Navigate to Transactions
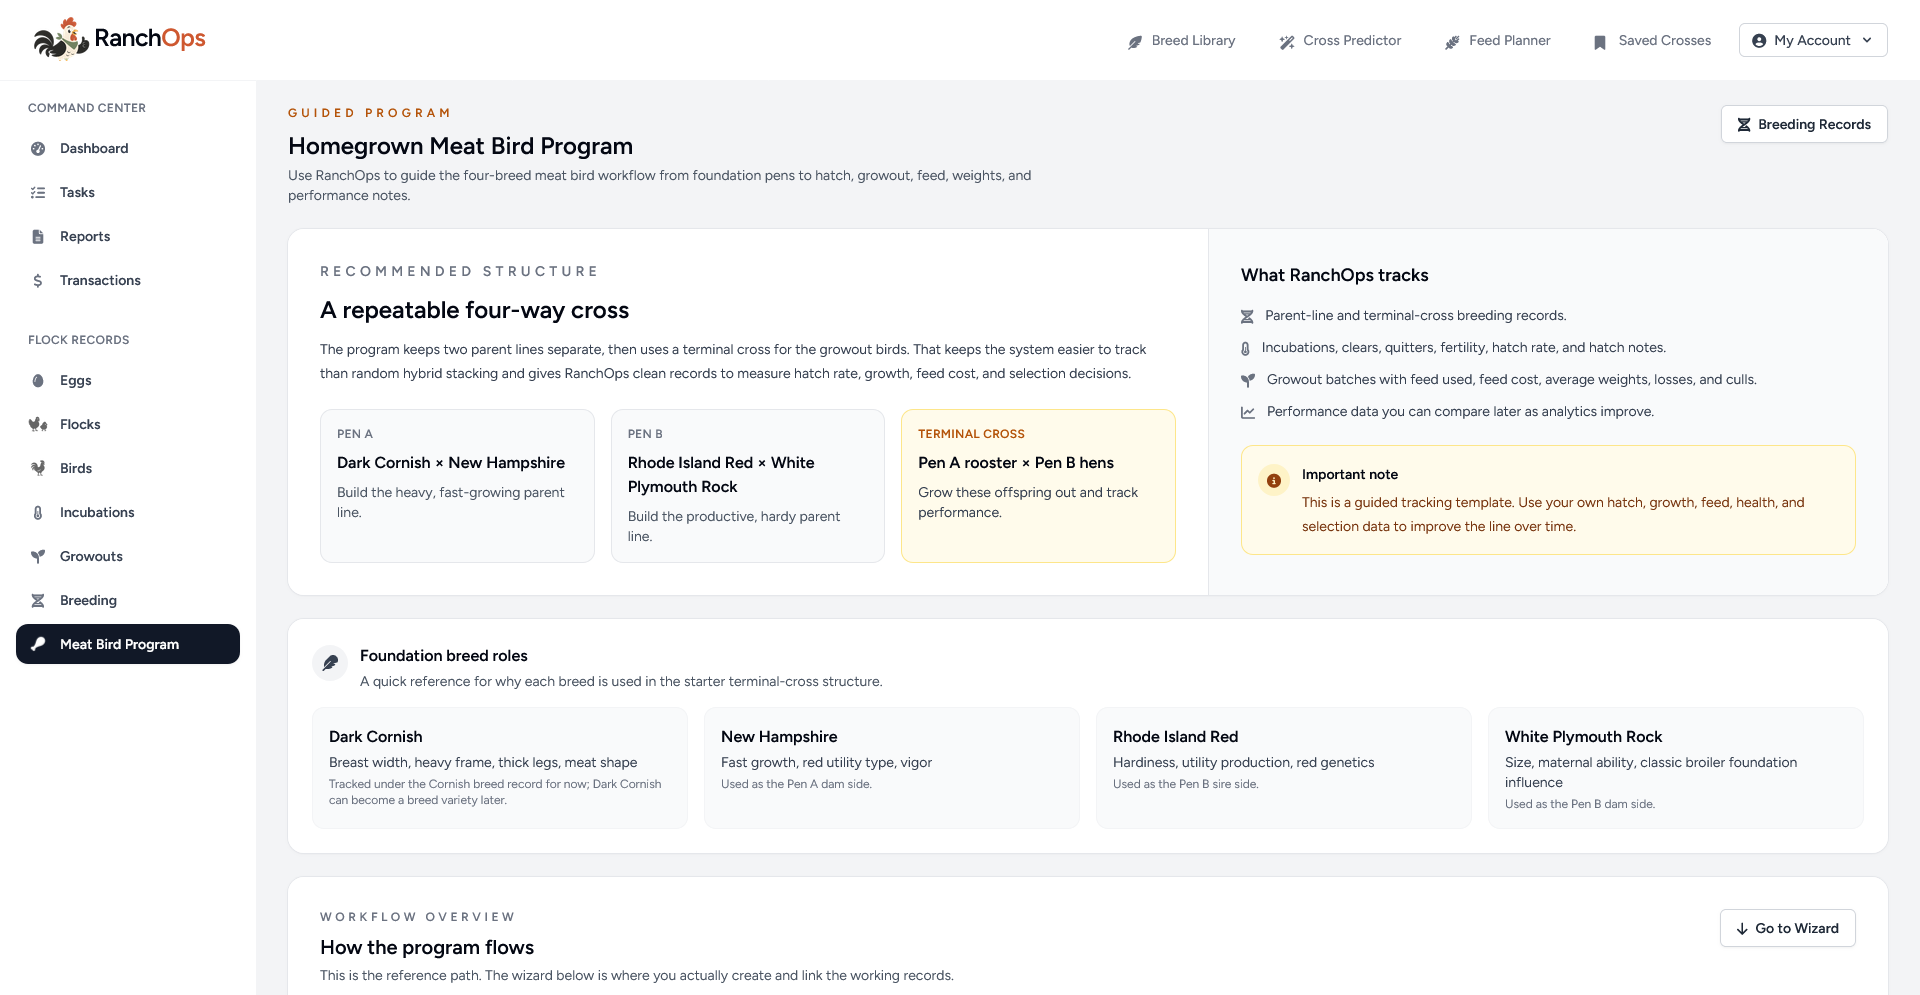Viewport: 1920px width, 995px height. pos(128,281)
